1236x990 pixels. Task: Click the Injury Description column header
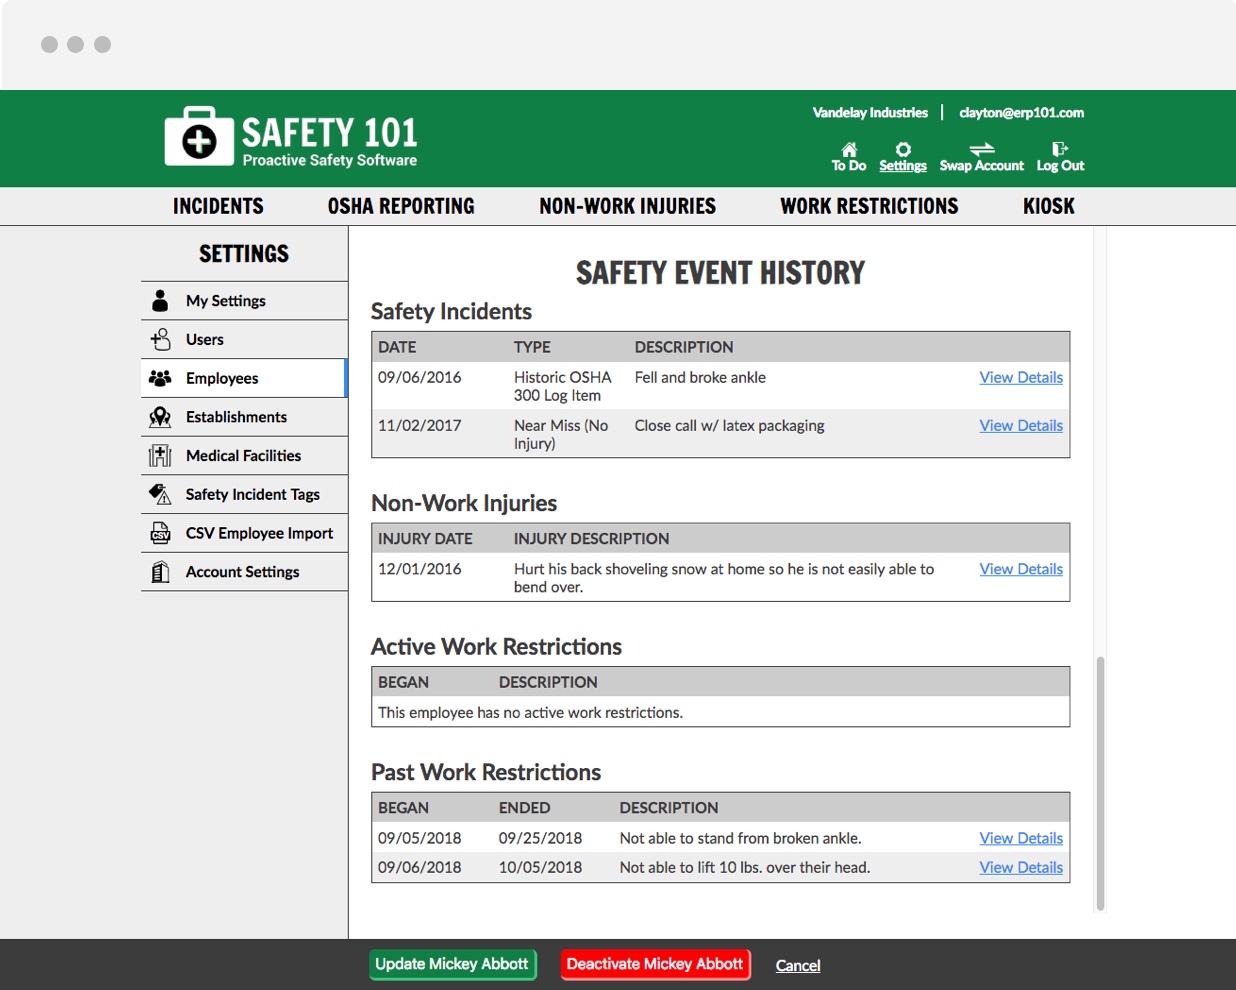click(x=591, y=538)
